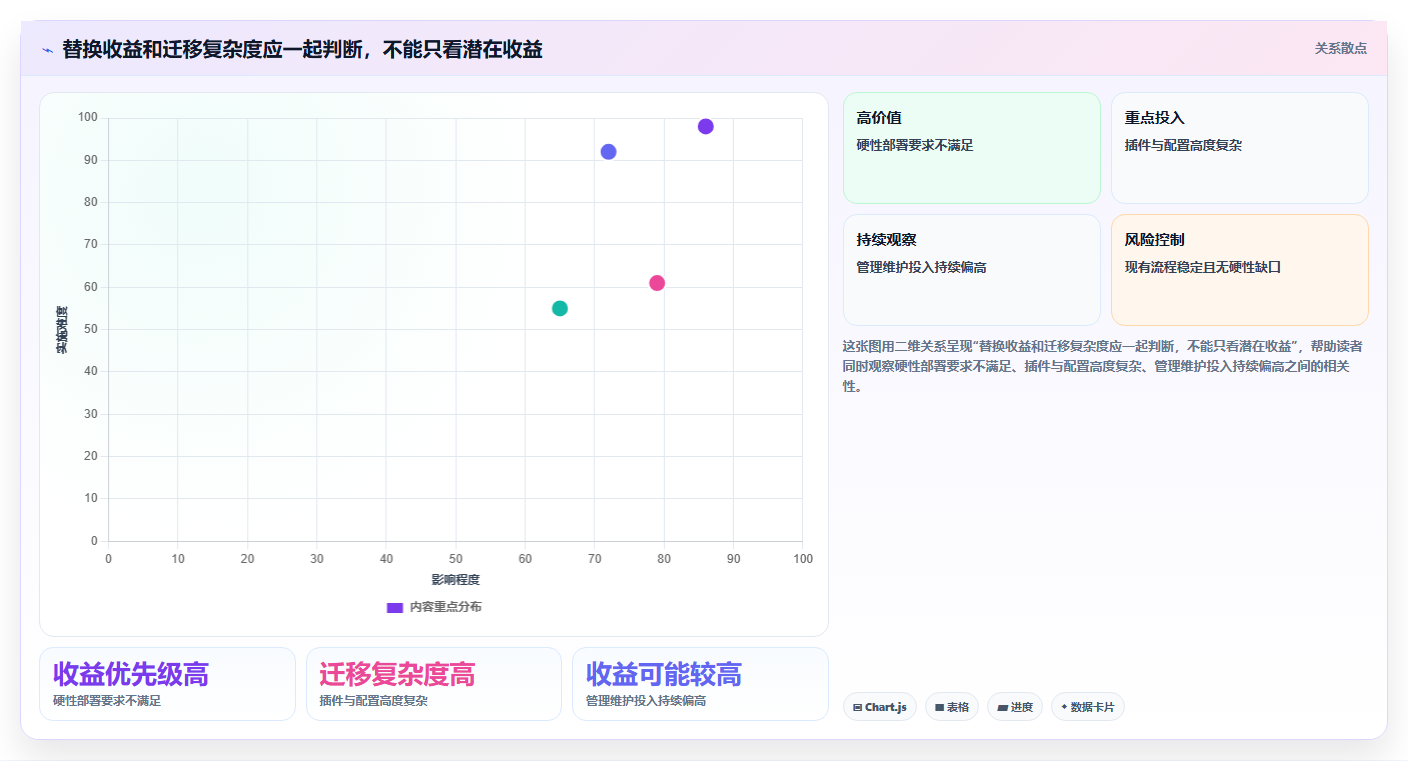Select the 表格 chip
This screenshot has width=1408, height=761.
click(952, 707)
